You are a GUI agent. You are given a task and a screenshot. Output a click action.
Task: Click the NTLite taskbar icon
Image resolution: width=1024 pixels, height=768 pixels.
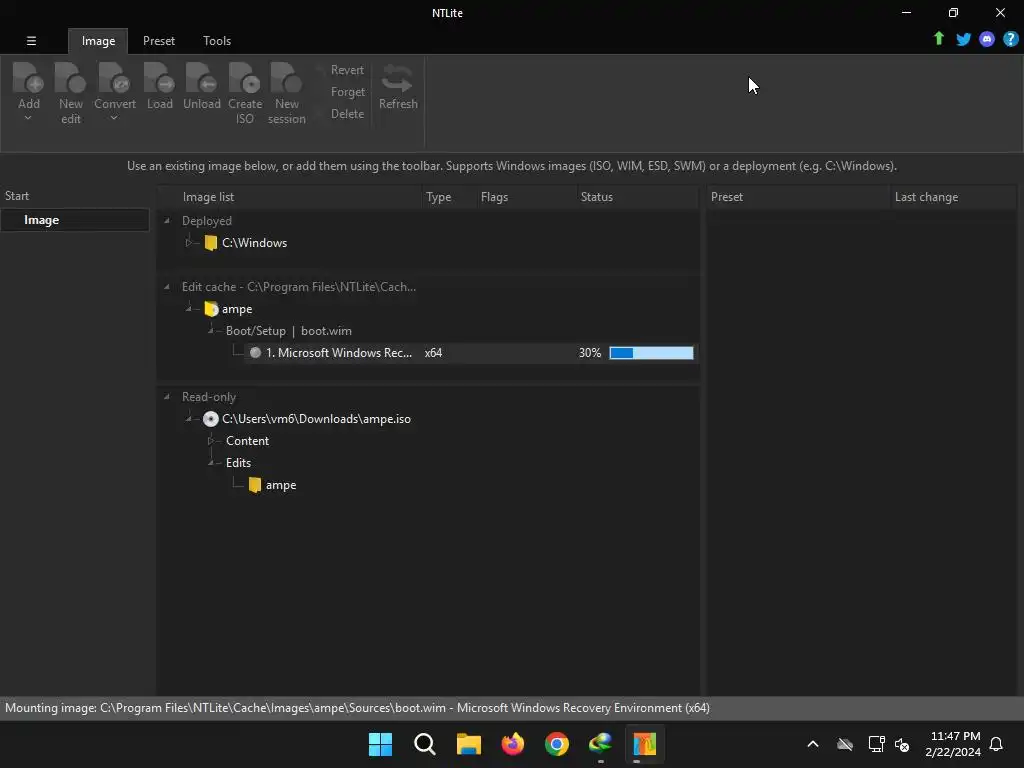tap(644, 744)
